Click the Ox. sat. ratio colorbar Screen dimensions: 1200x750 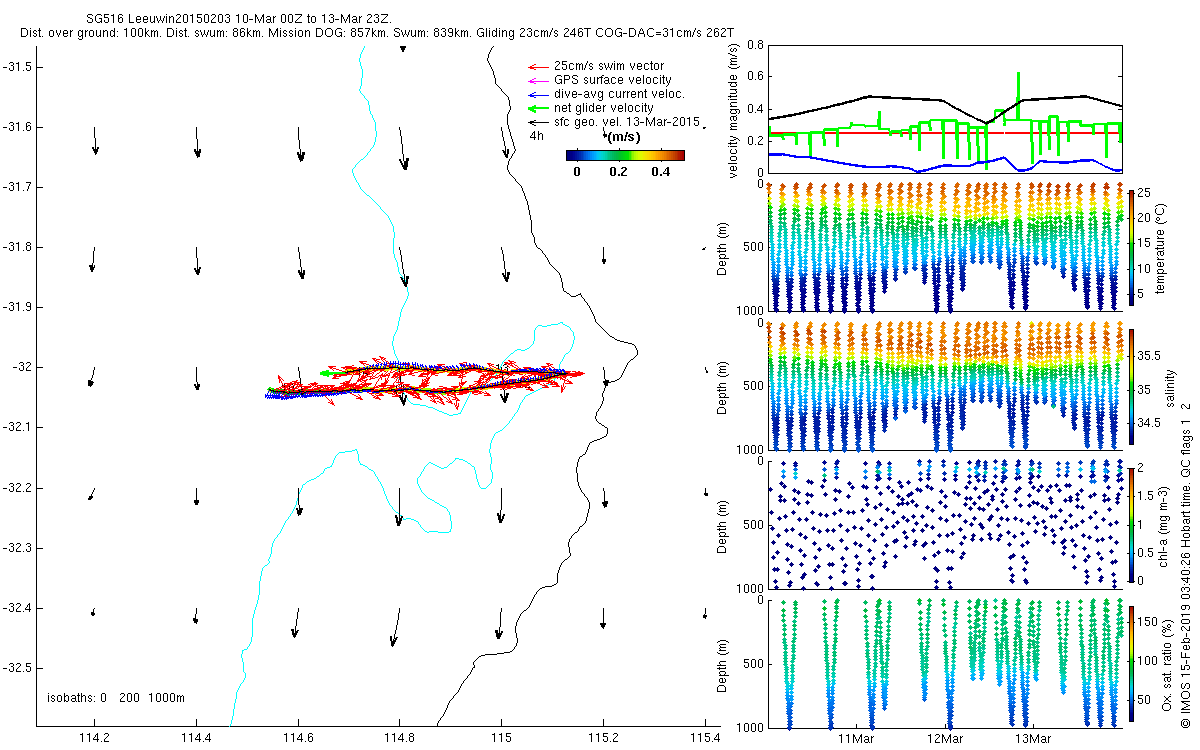[x=1132, y=664]
